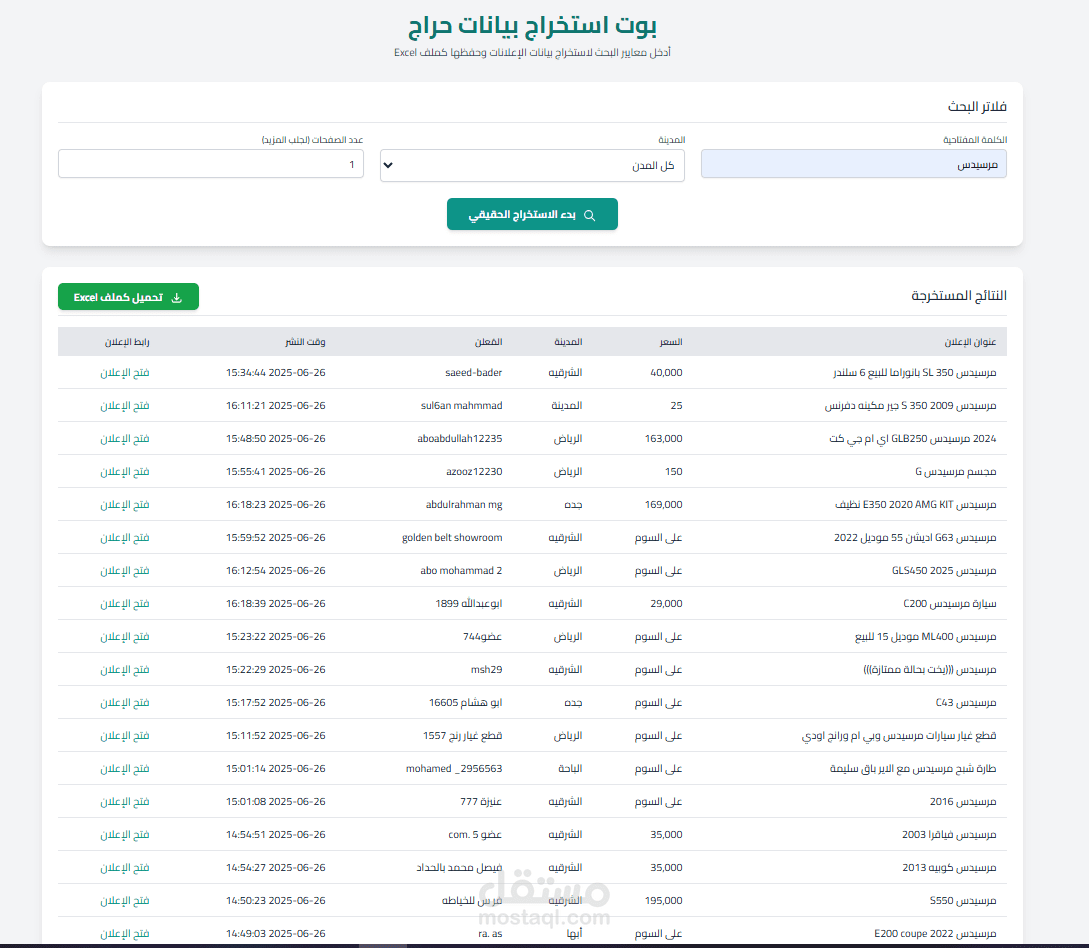
Task: Click the timestamp "15:23:22 2025-06-26"
Action: coord(276,637)
